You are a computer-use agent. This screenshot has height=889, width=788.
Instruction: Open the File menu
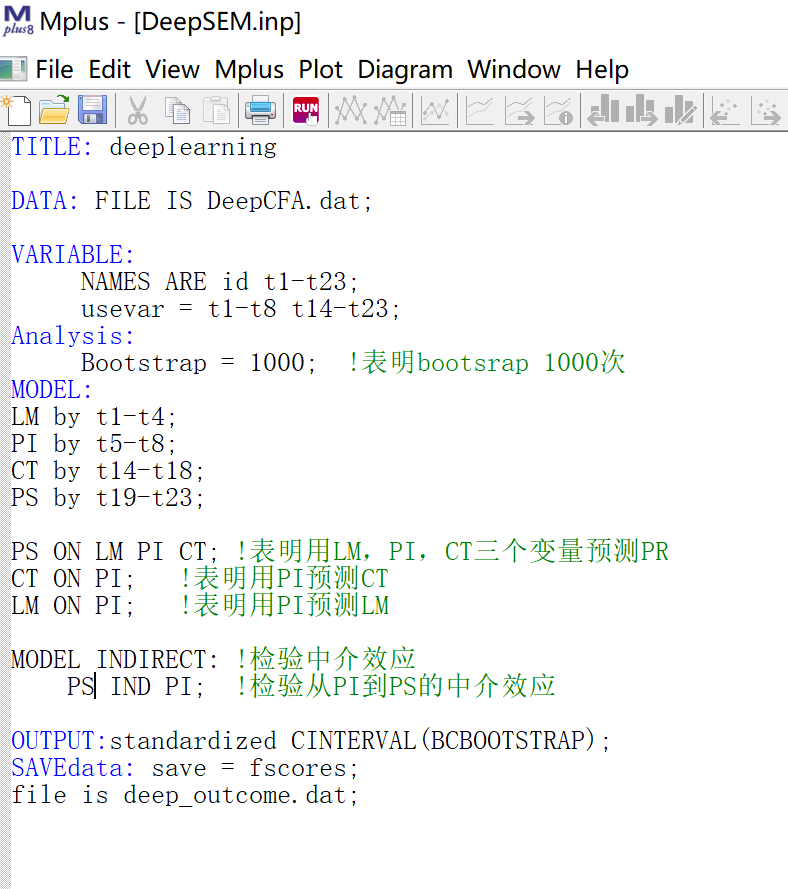click(x=54, y=70)
